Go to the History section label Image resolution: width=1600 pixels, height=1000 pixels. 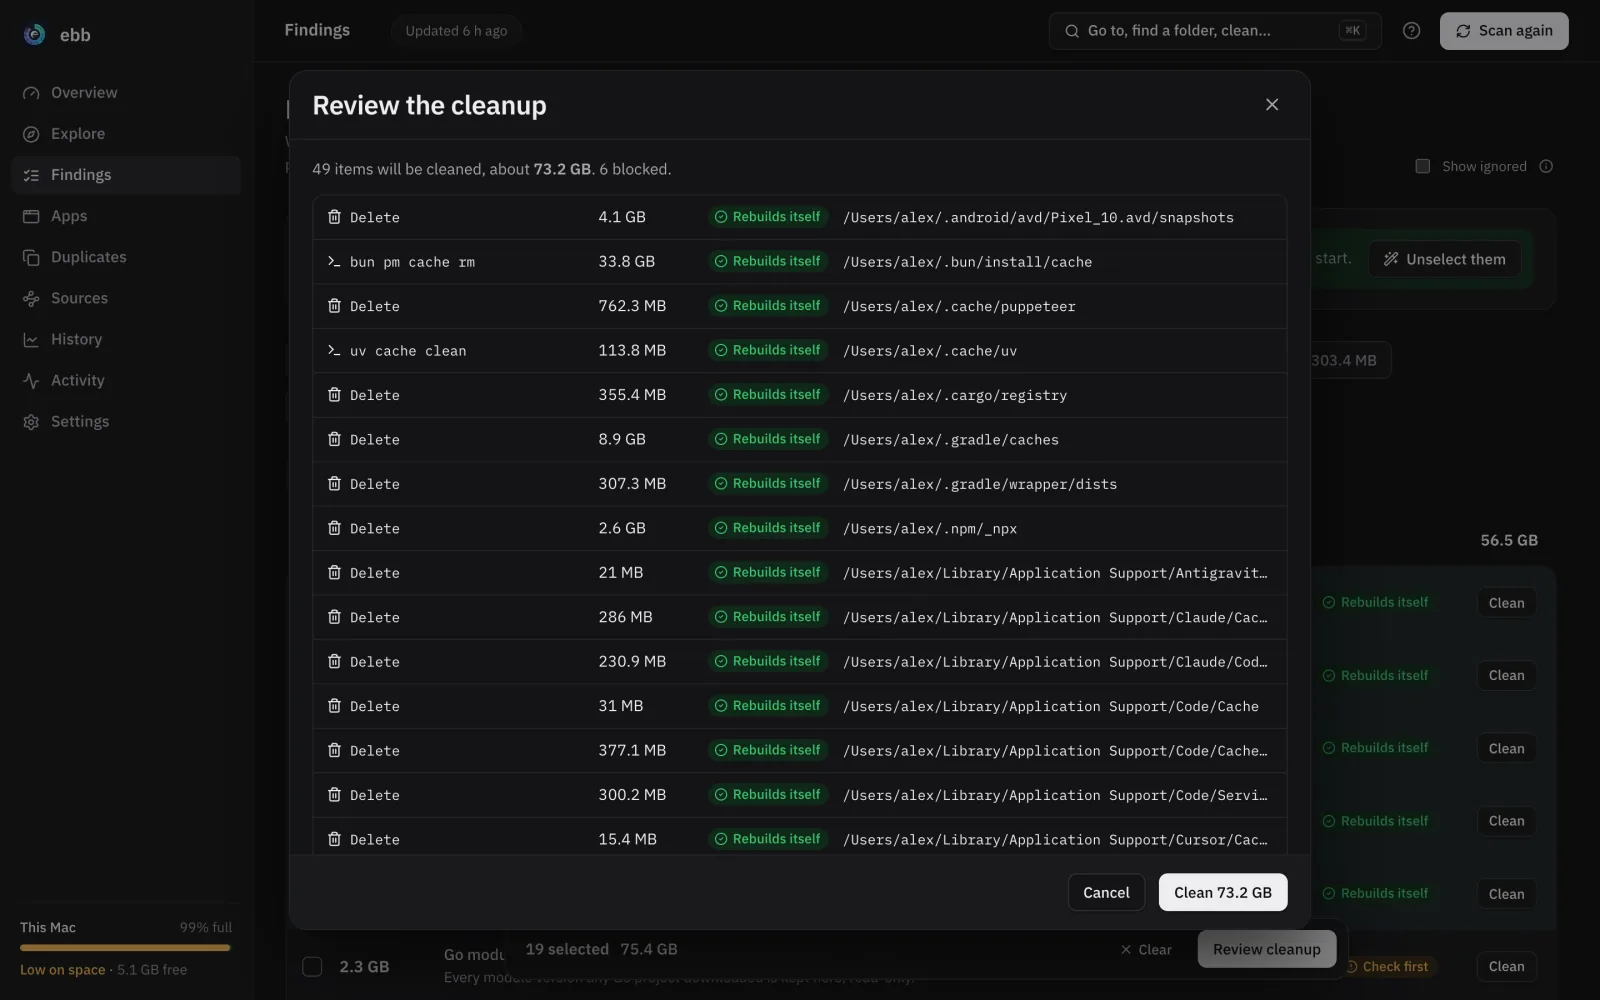[76, 340]
